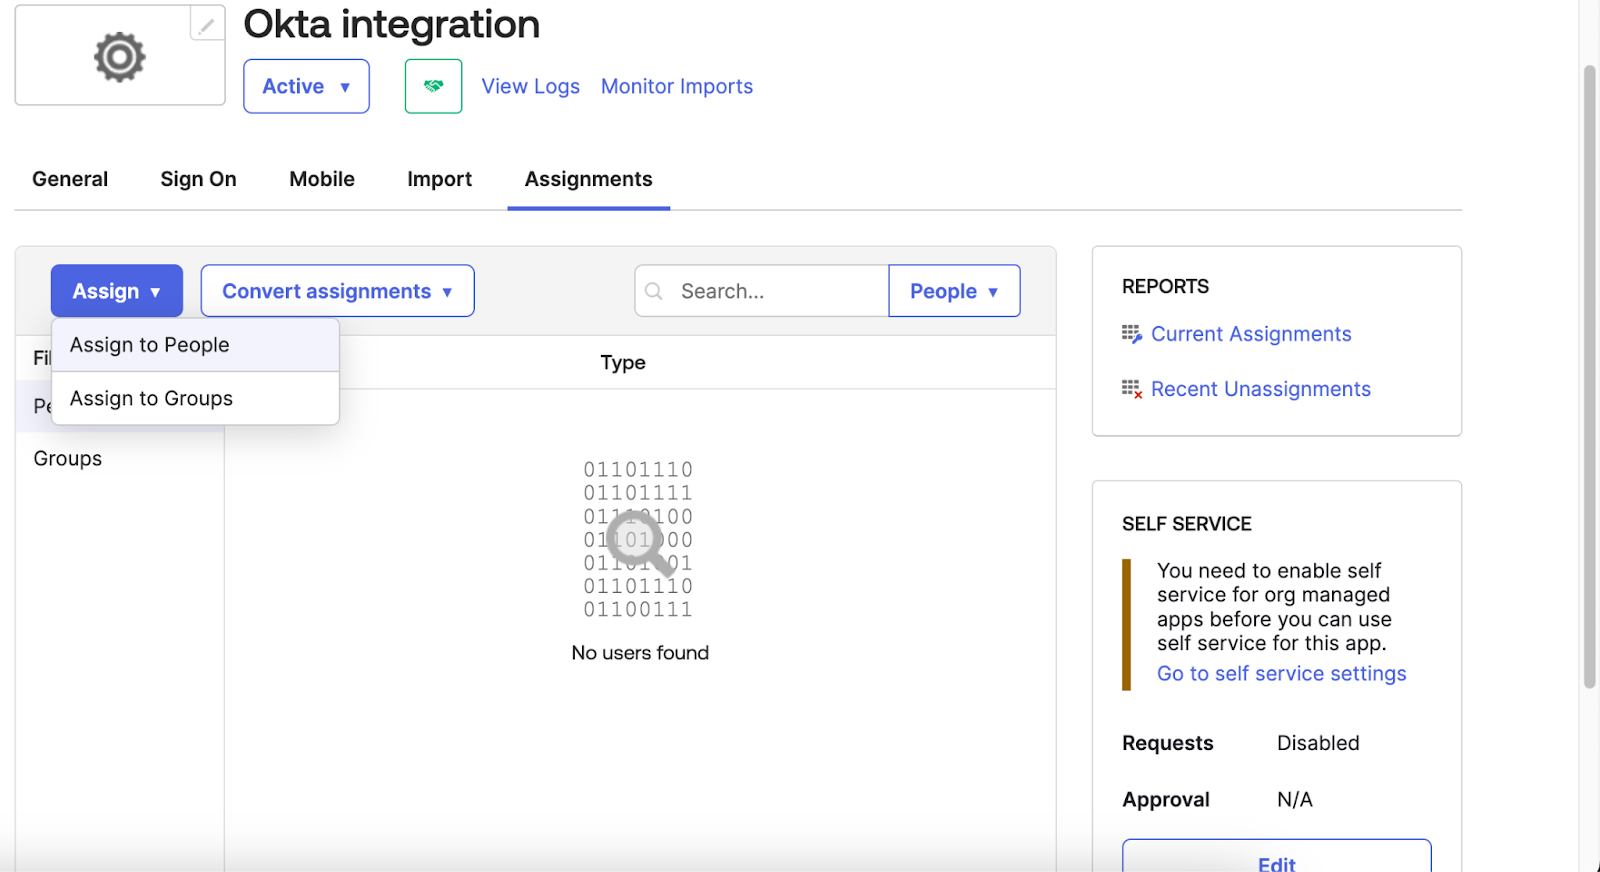
Task: Edit the app logo with pencil icon
Action: point(207,24)
